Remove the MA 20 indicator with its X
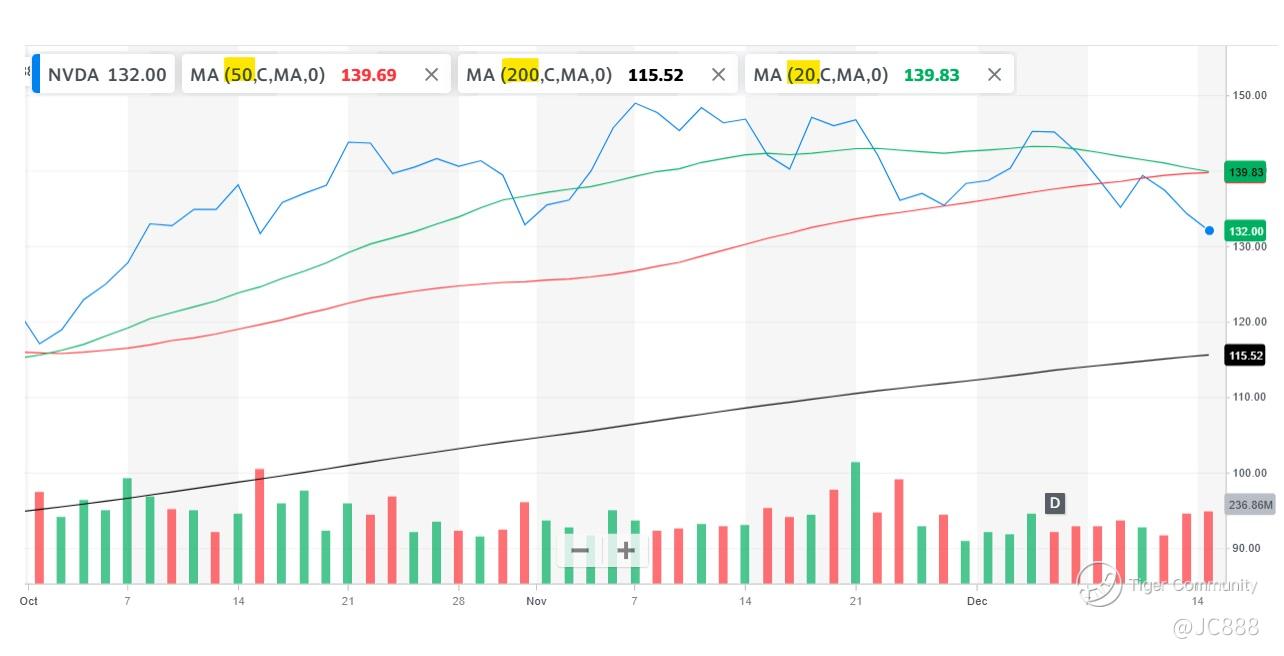 click(x=994, y=75)
